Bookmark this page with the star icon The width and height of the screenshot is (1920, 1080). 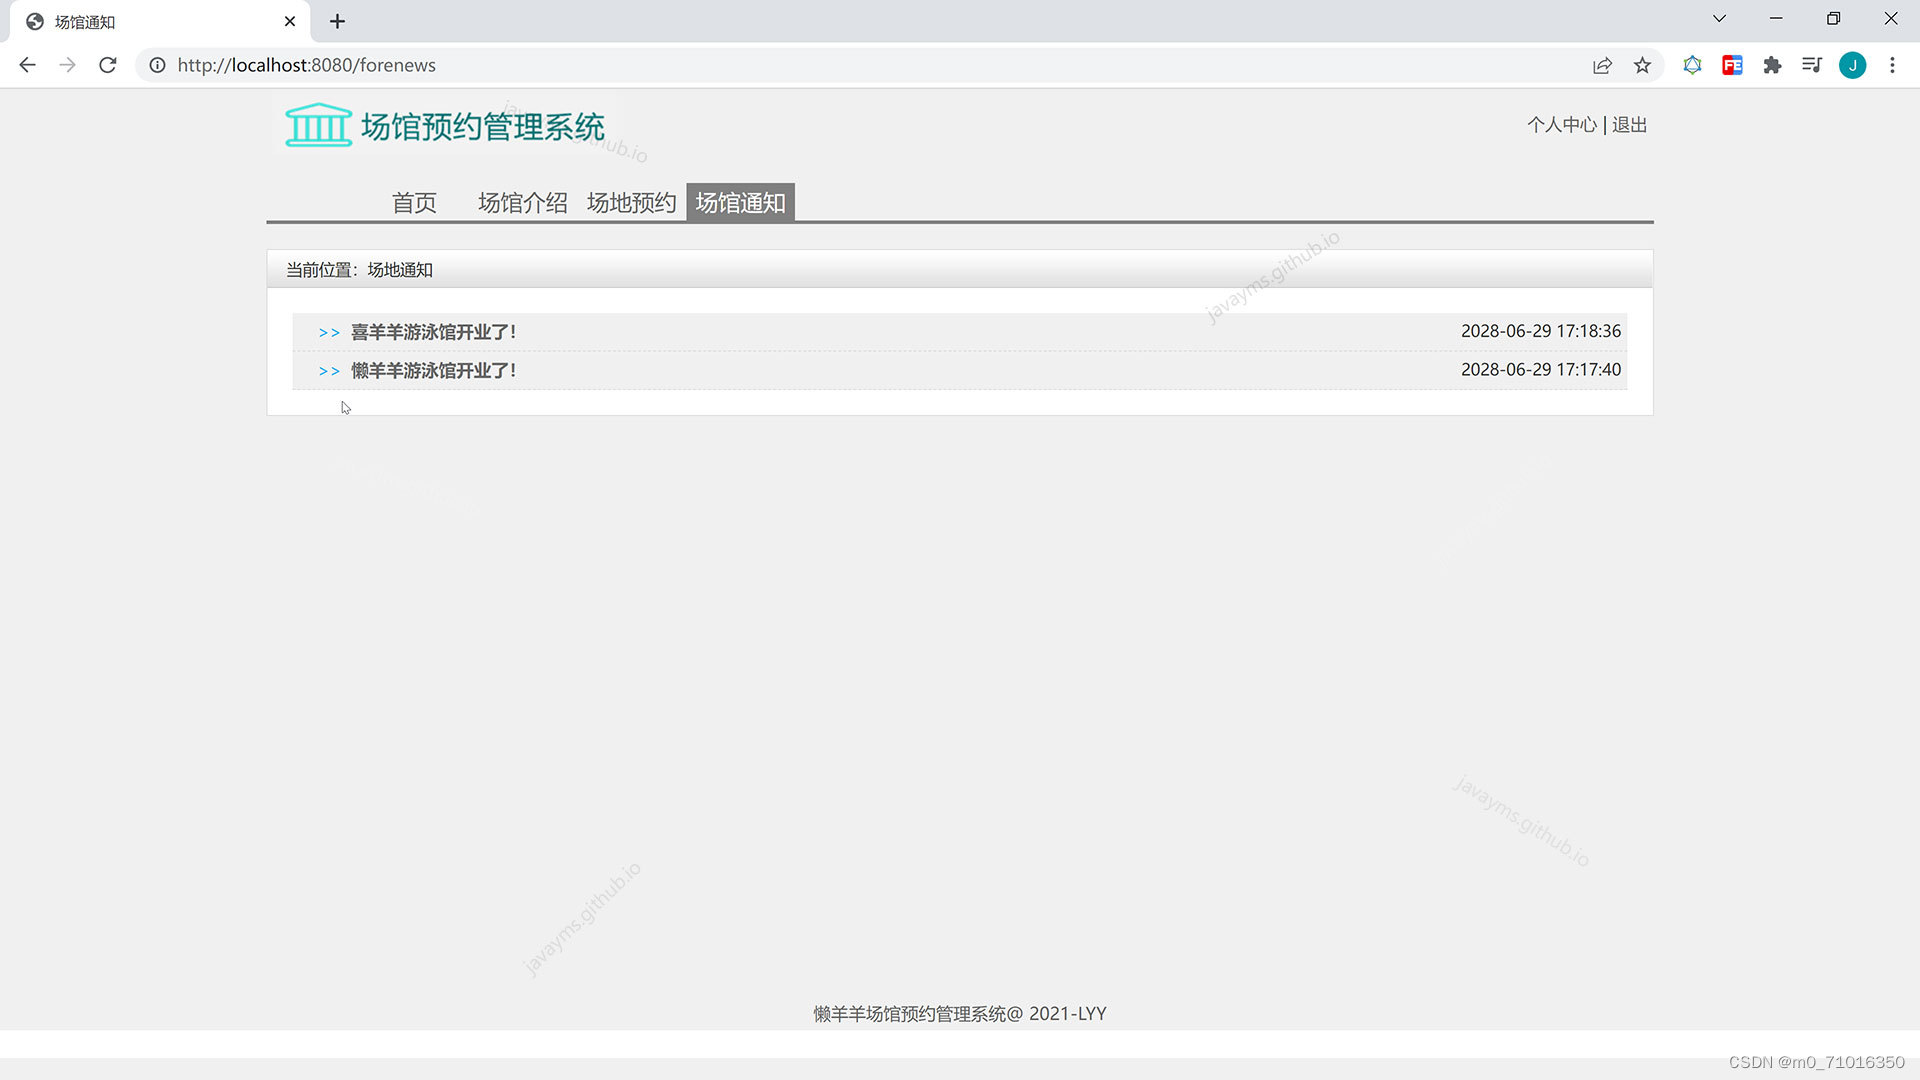point(1642,65)
